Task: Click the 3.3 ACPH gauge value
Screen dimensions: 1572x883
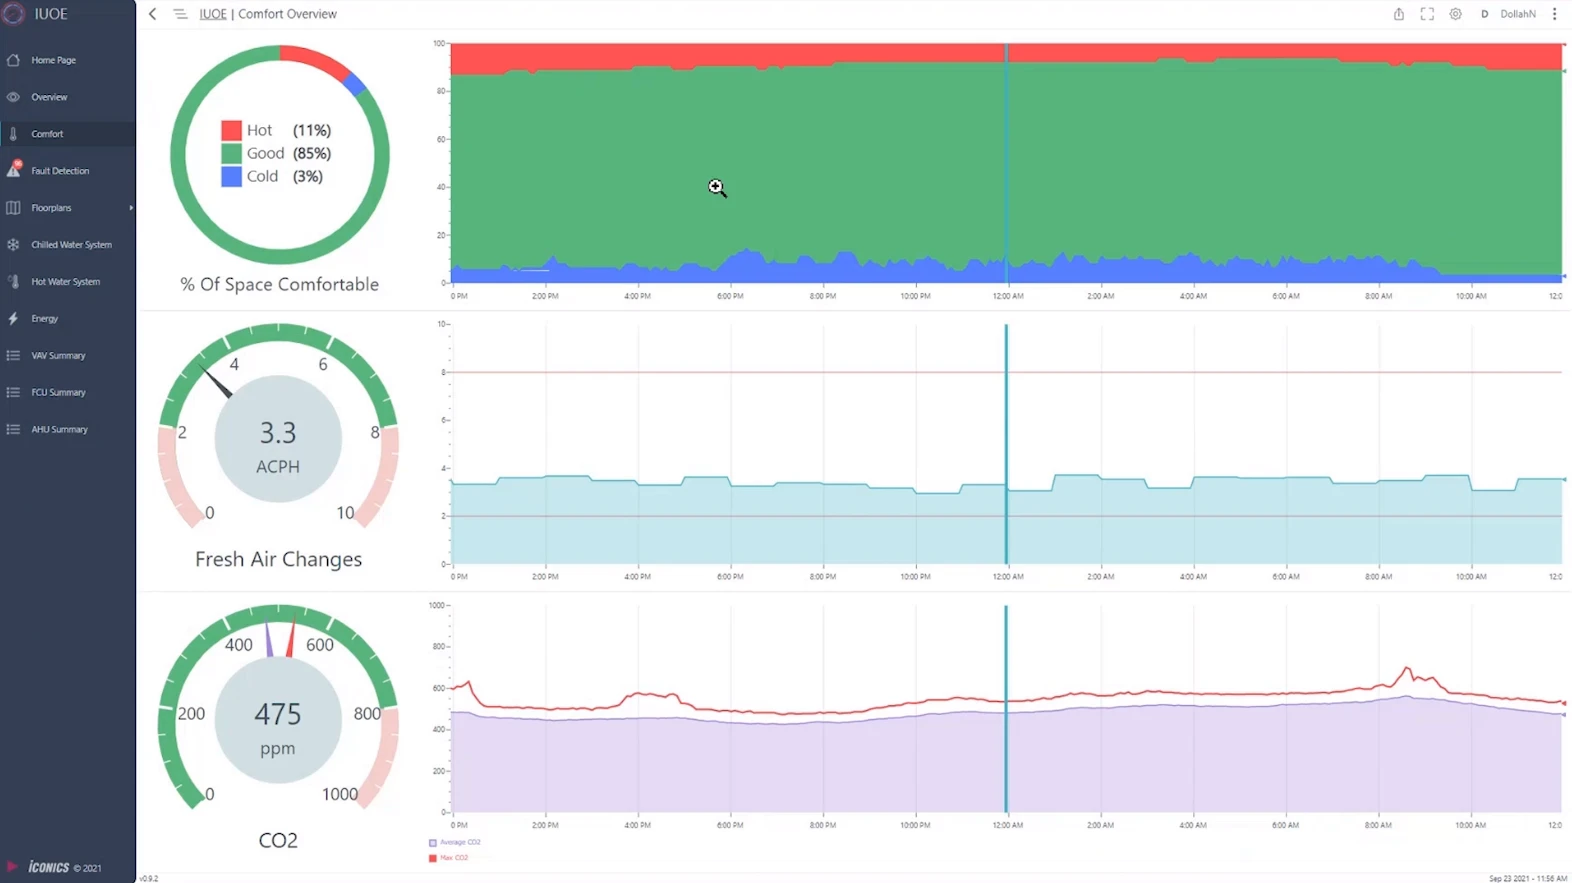Action: 278,433
